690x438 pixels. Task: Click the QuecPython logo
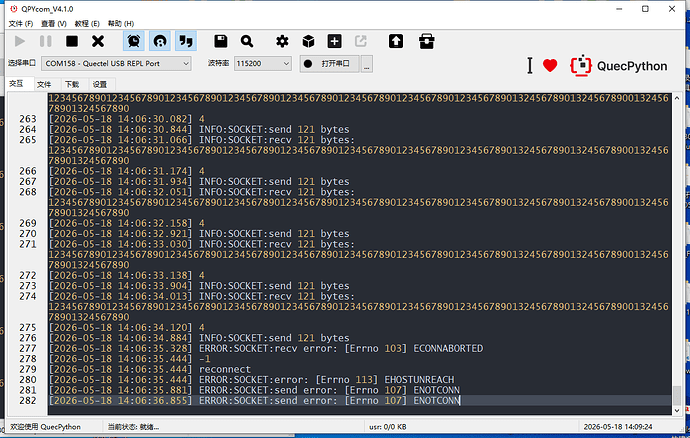(619, 66)
